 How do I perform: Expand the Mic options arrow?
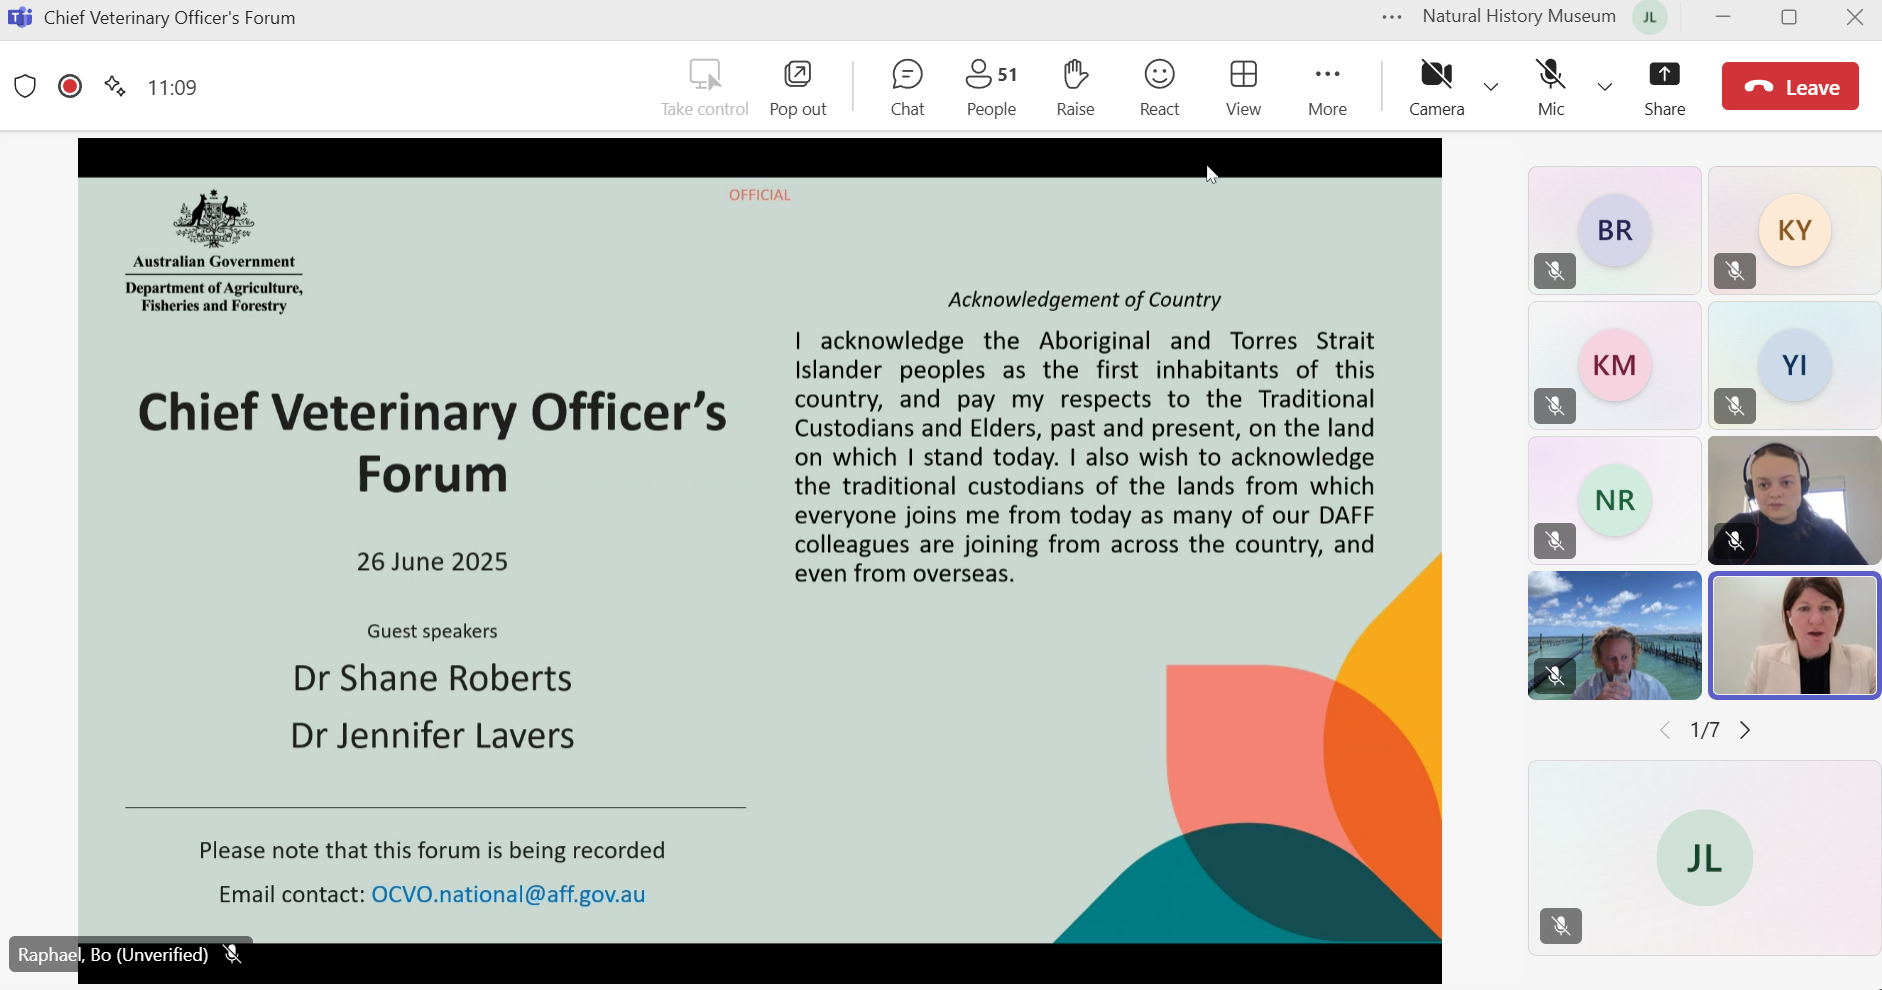[1605, 87]
